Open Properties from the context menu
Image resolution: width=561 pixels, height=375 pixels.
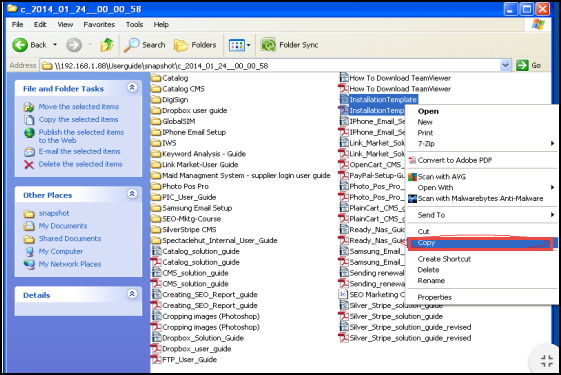[x=482, y=297]
